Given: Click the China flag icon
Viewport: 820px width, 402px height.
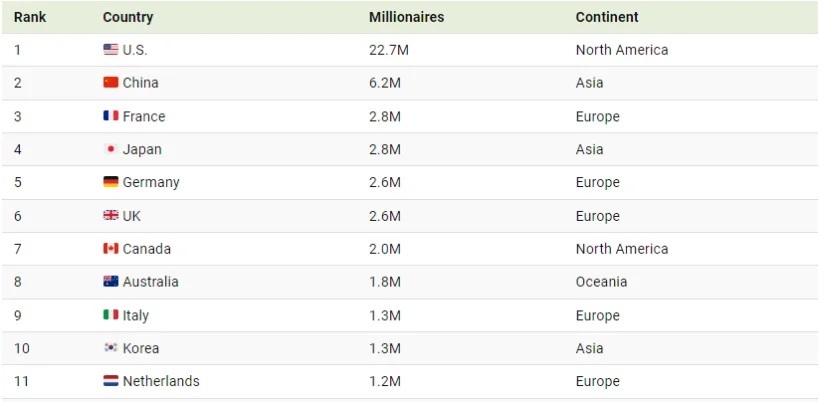Looking at the screenshot, I should pyautogui.click(x=111, y=83).
